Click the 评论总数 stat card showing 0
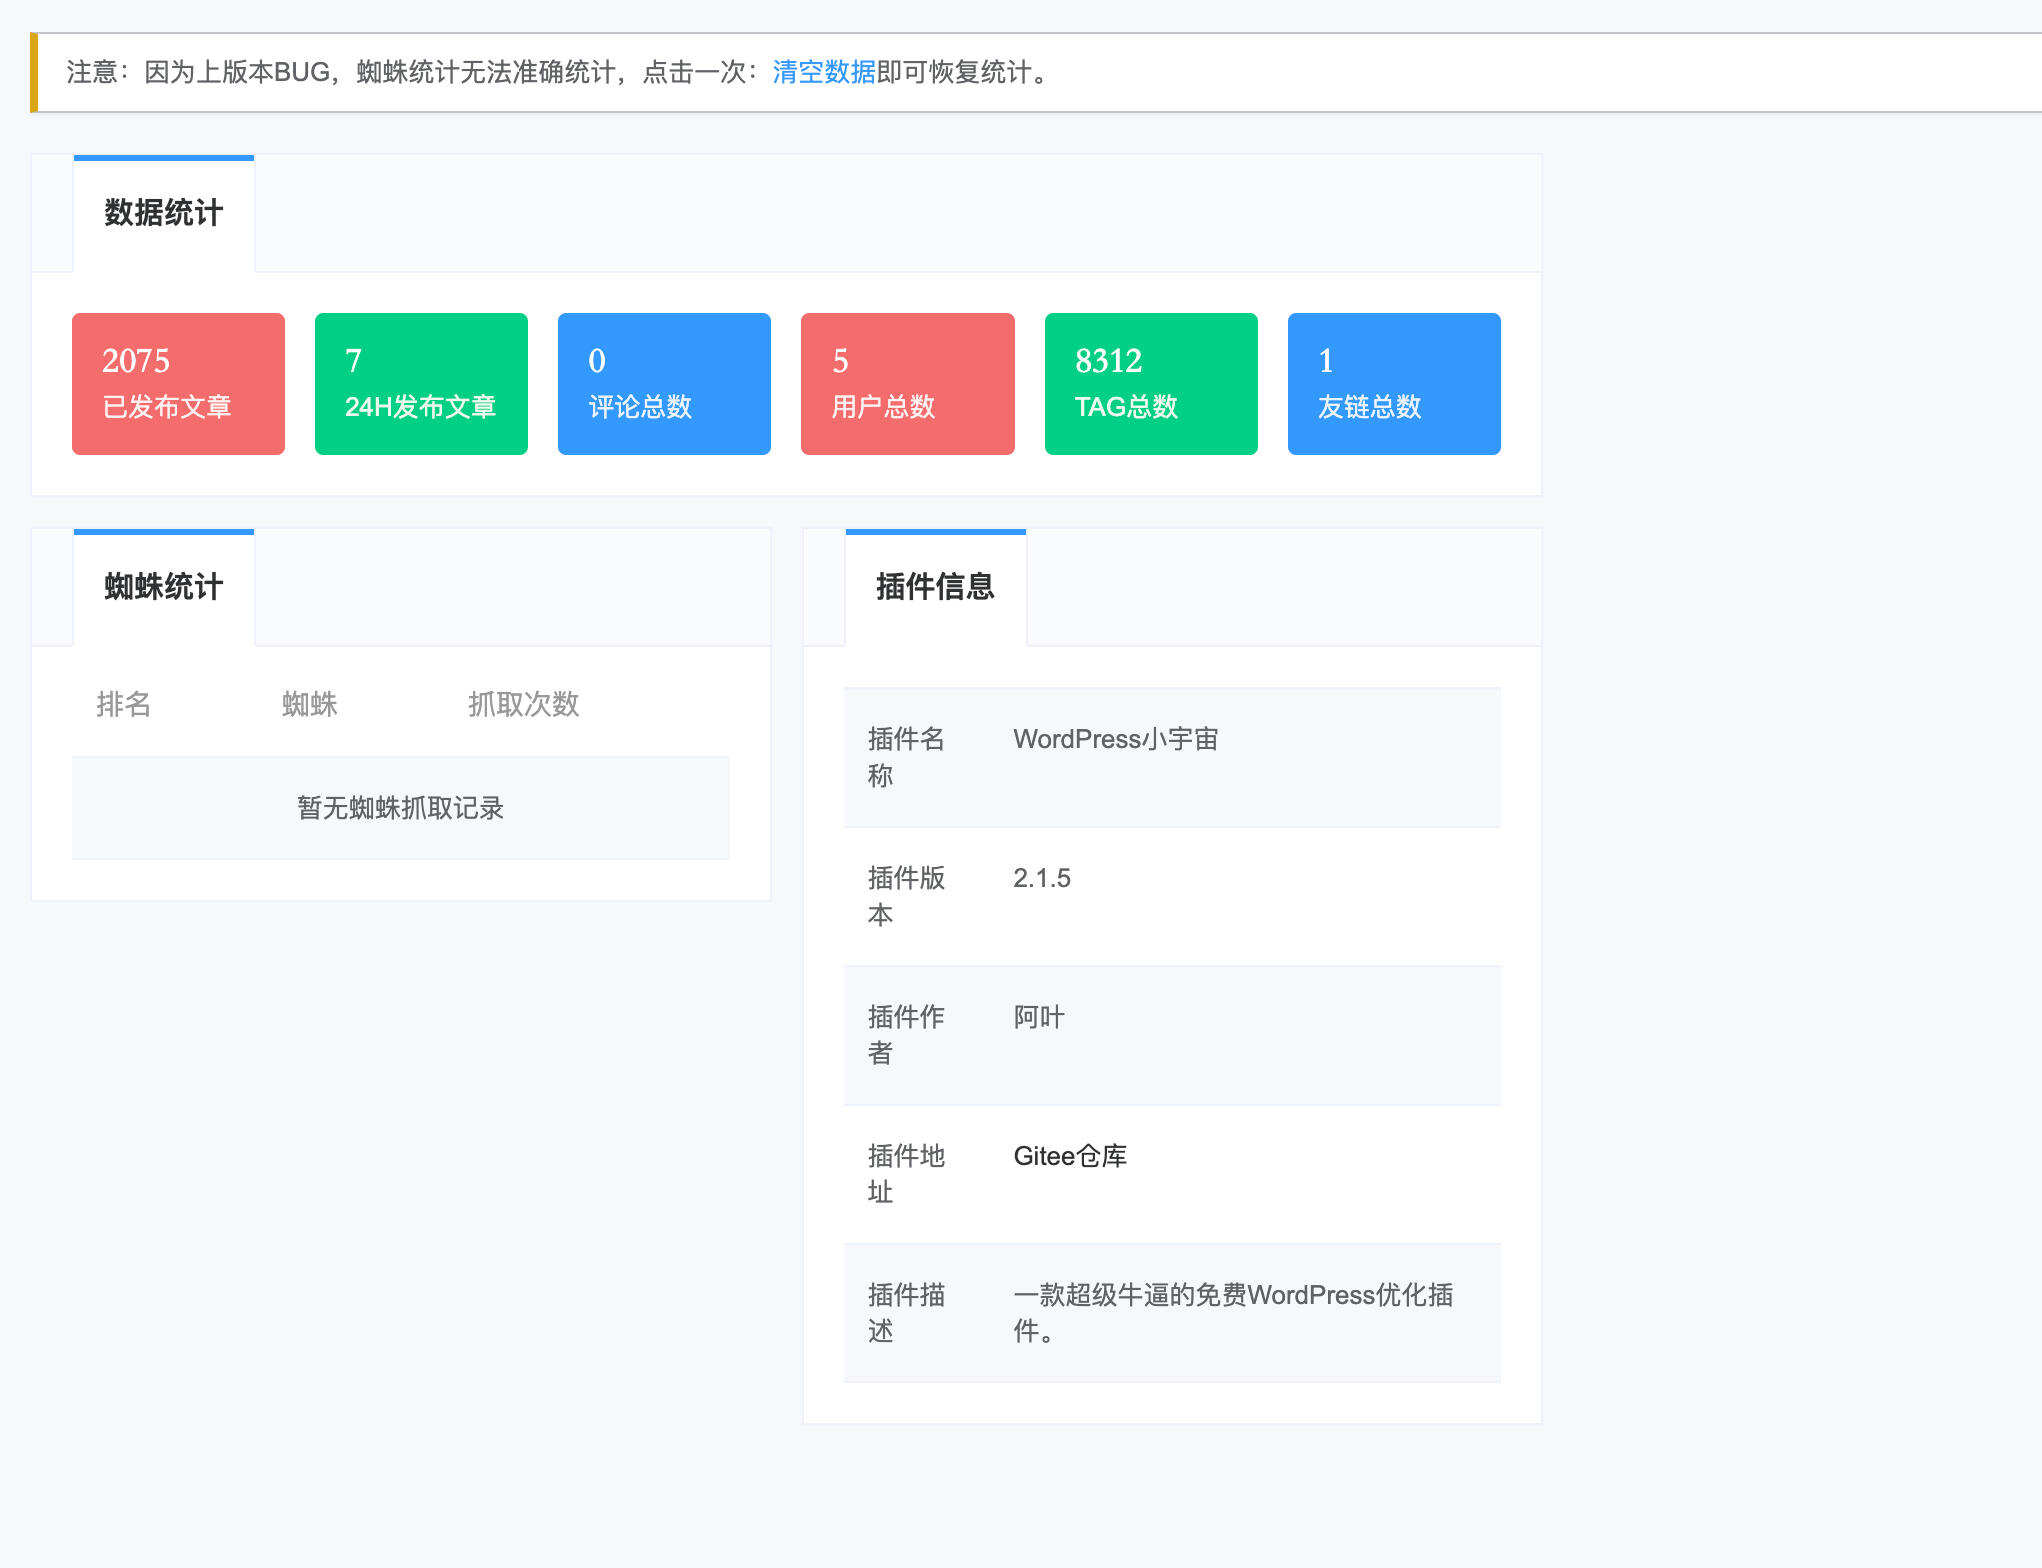The height and width of the screenshot is (1568, 2042). point(664,383)
